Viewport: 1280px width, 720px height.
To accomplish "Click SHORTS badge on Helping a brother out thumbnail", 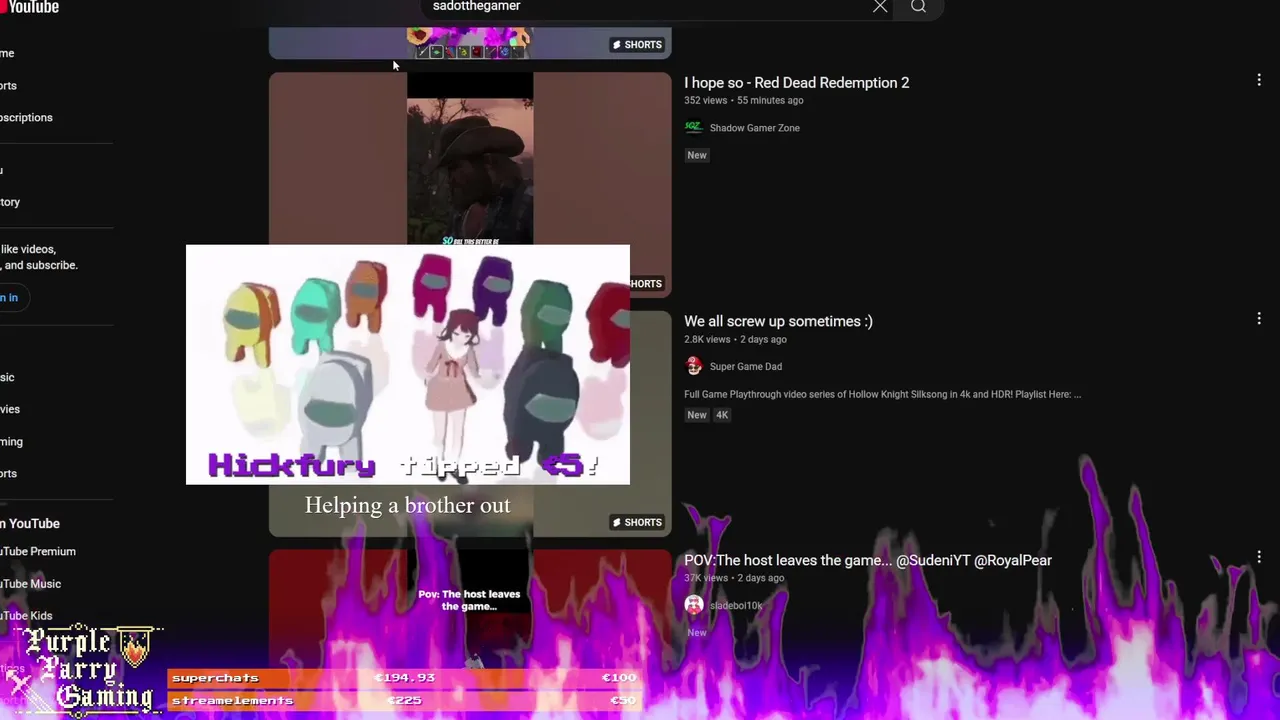I will point(637,522).
